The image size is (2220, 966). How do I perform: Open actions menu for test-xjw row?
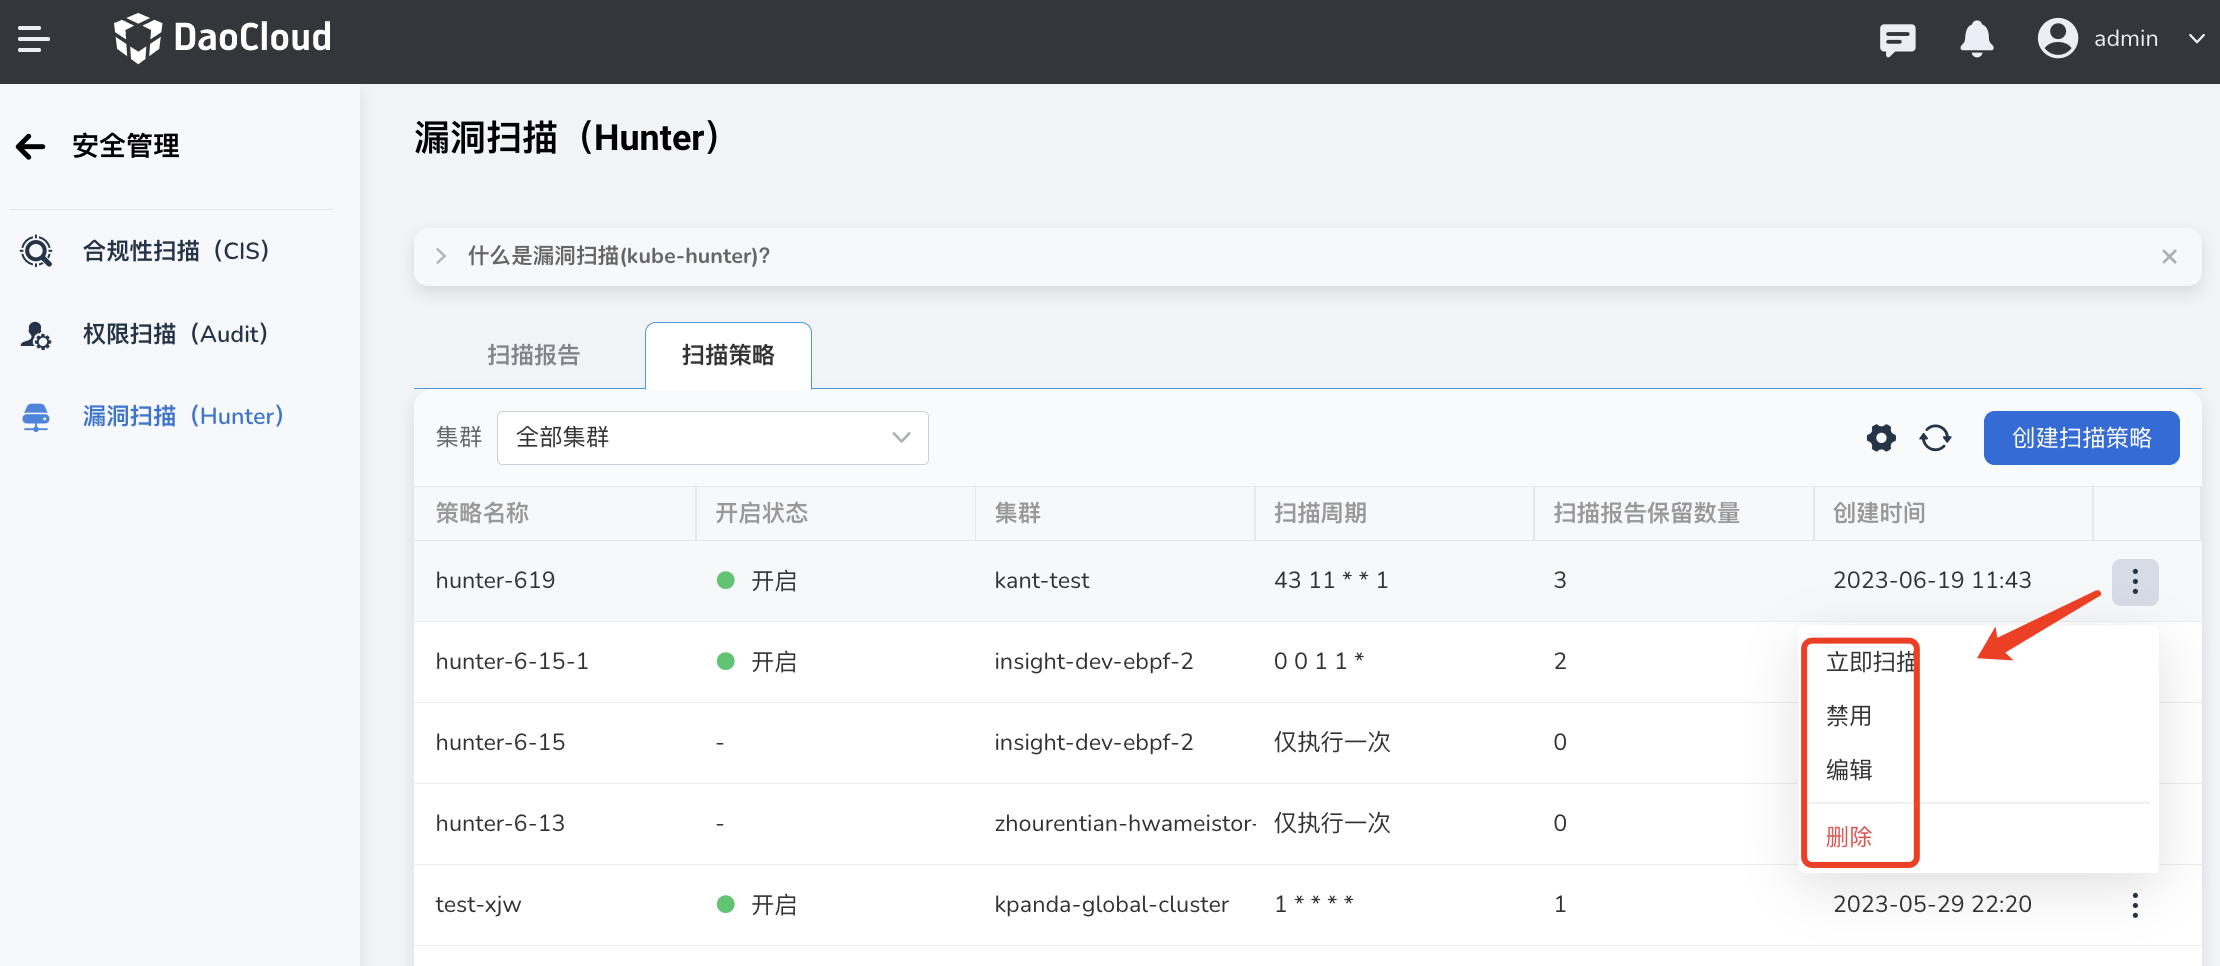[2135, 905]
